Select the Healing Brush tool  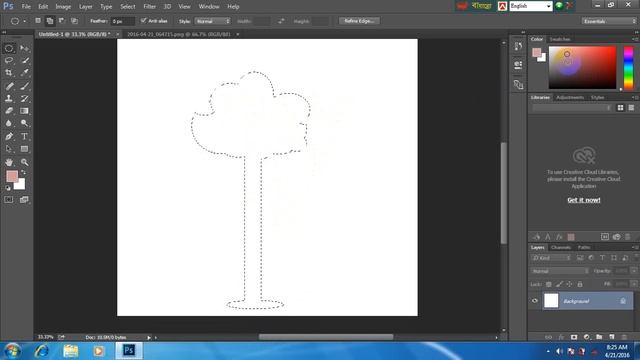pyautogui.click(x=9, y=86)
